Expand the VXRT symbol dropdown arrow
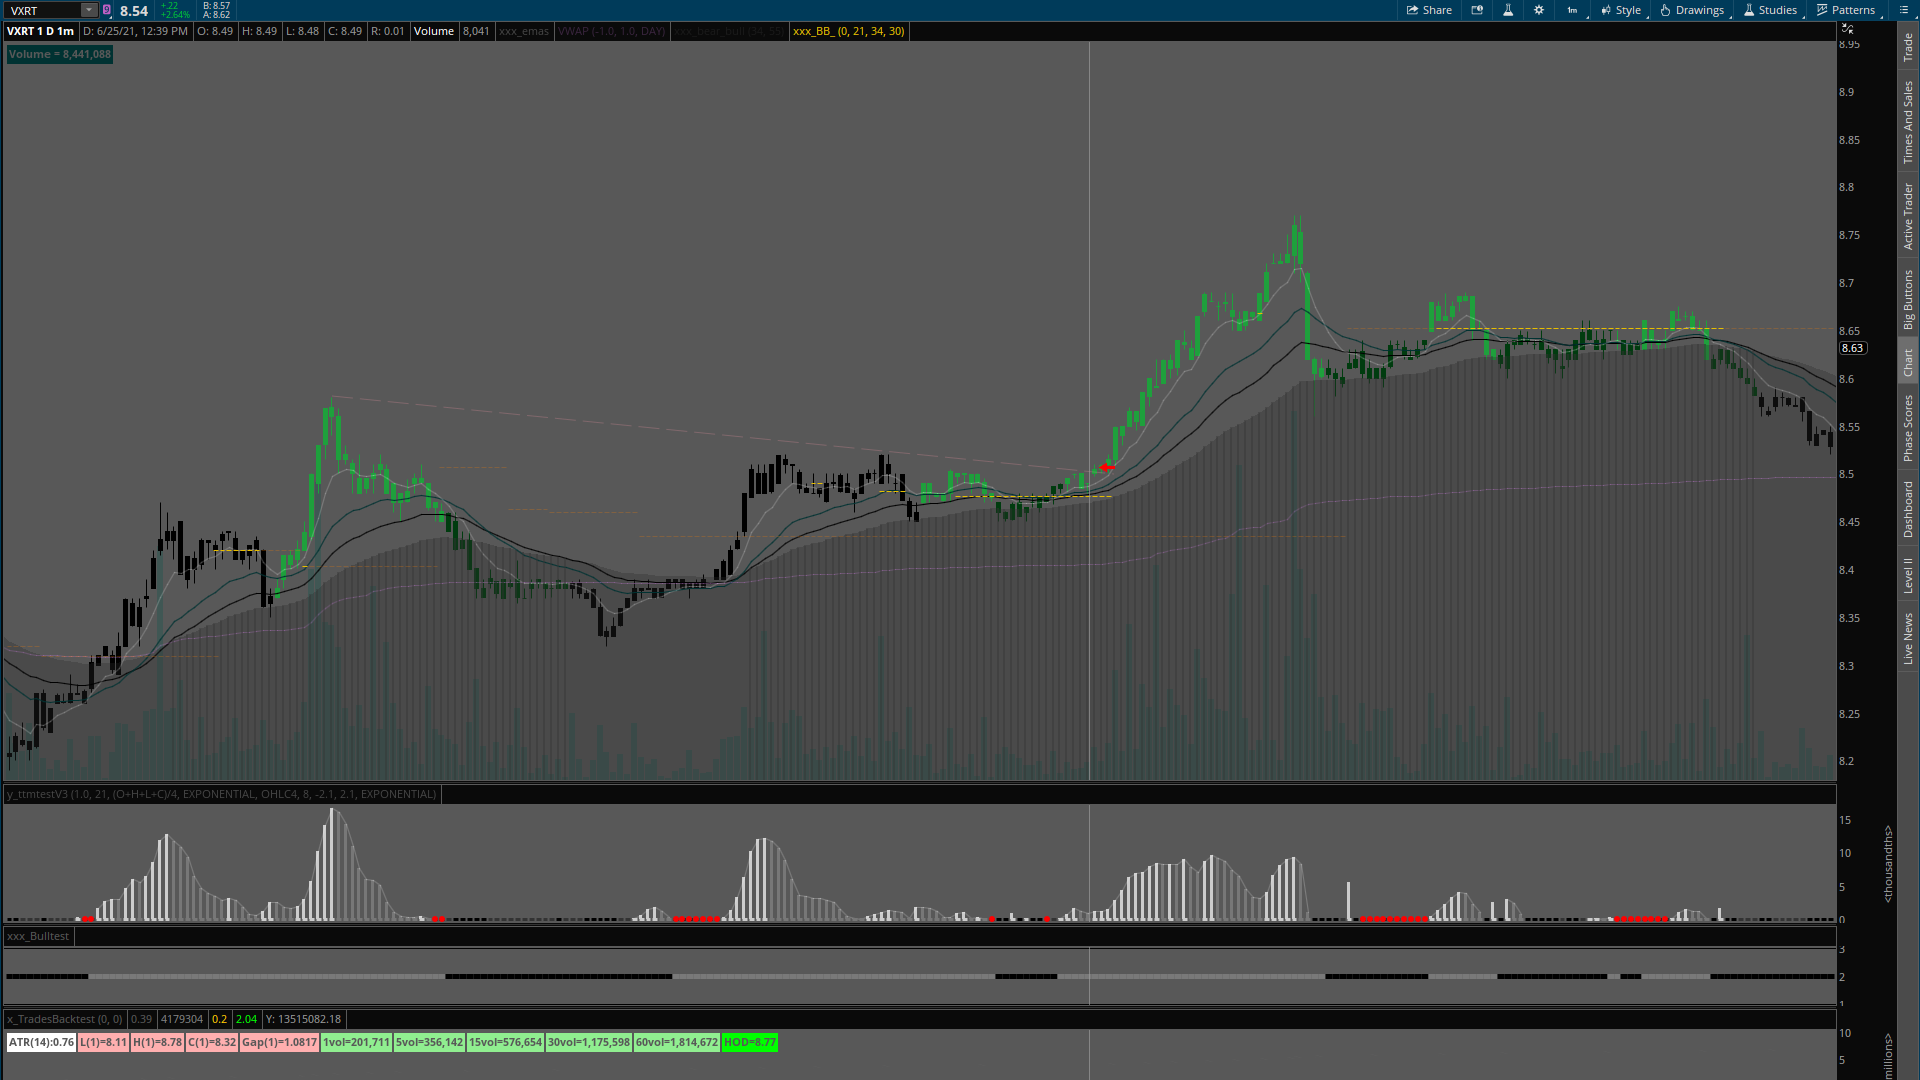This screenshot has height=1080, width=1920. click(x=88, y=10)
